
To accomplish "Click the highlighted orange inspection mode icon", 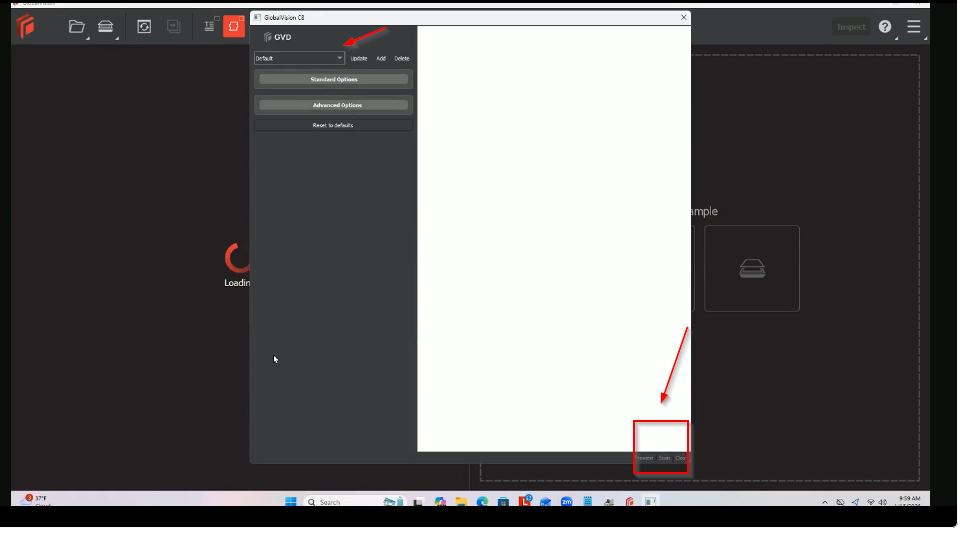I will pos(234,27).
